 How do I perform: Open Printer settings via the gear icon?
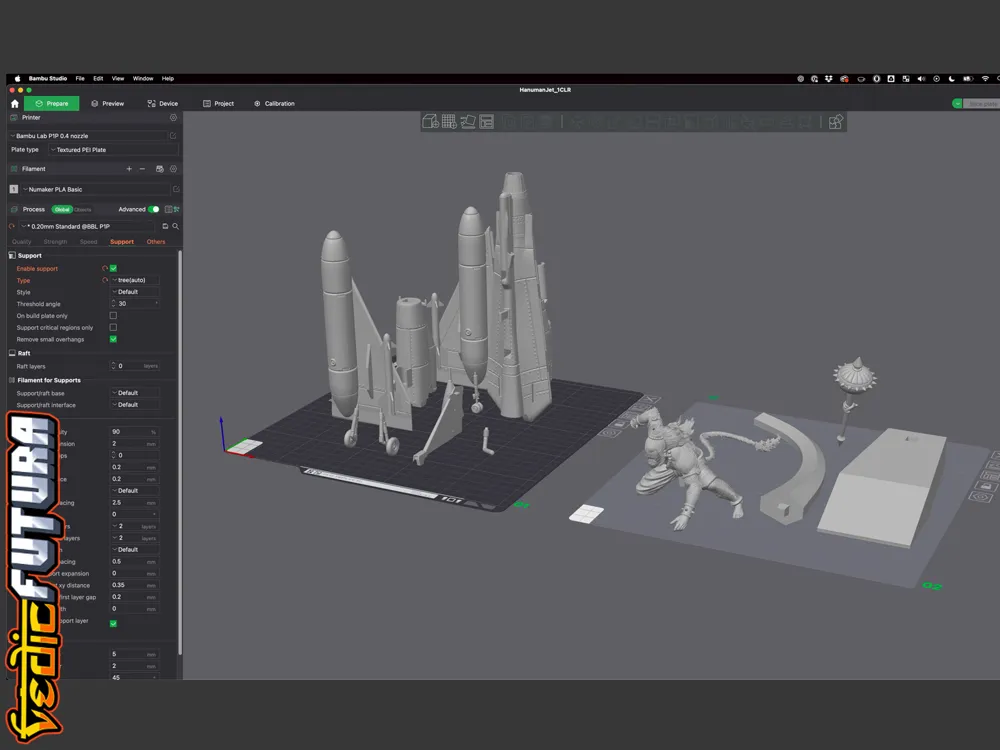pos(173,118)
